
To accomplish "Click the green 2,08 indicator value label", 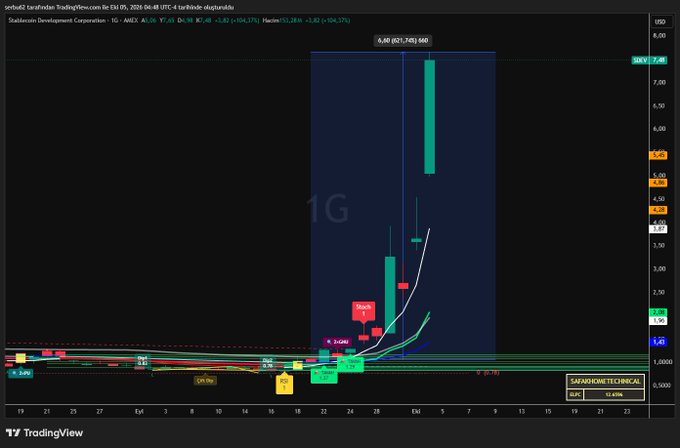I will pos(658,312).
